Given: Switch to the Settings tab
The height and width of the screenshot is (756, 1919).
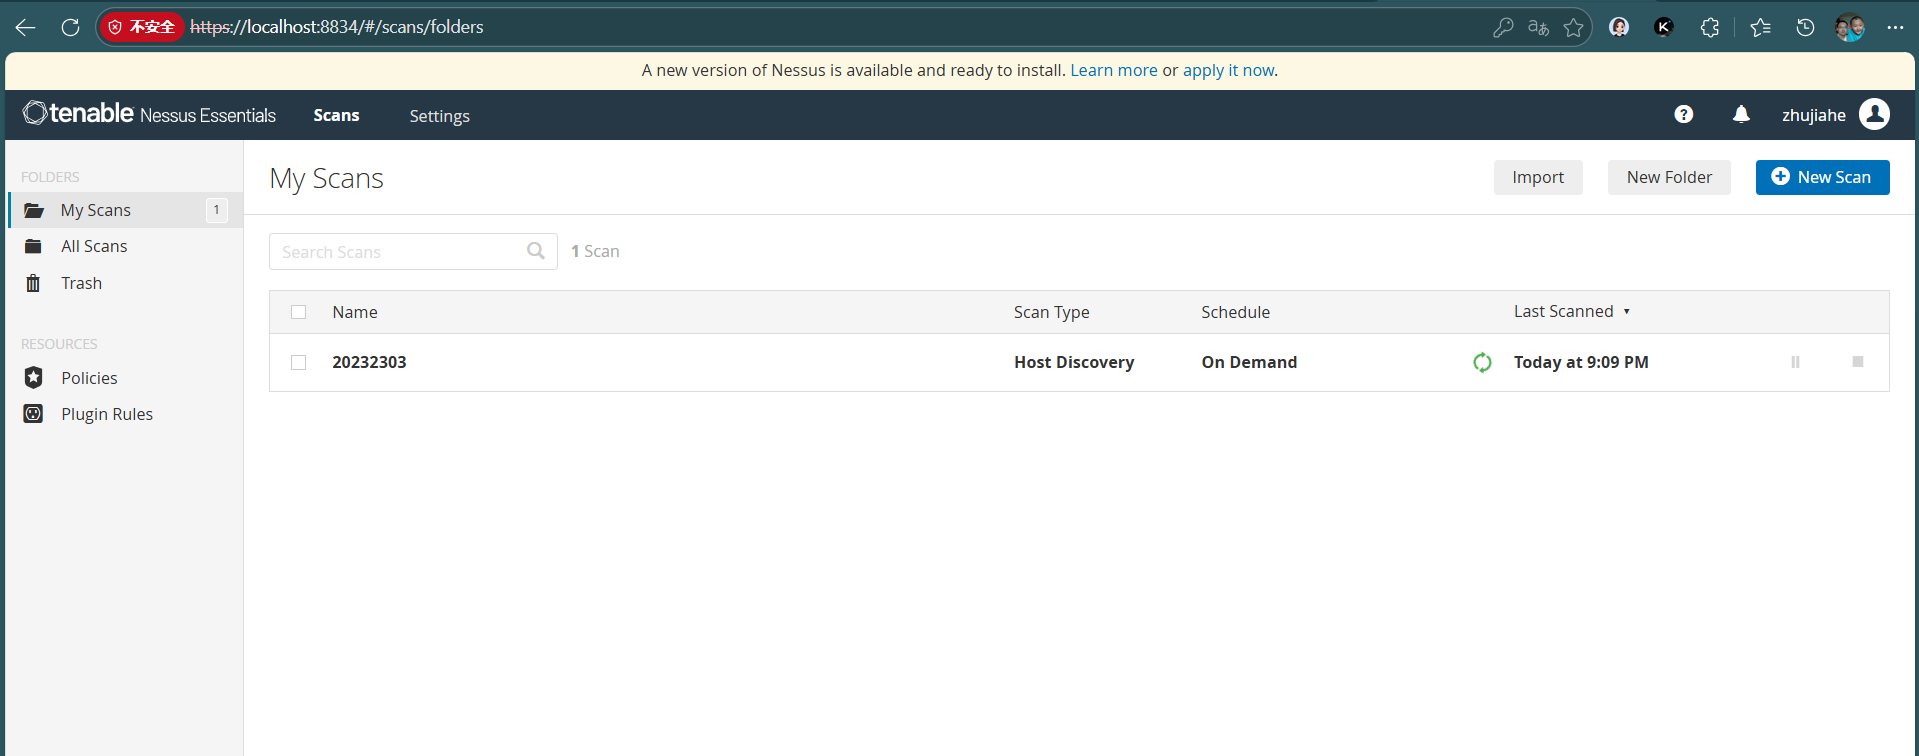Looking at the screenshot, I should pos(439,116).
